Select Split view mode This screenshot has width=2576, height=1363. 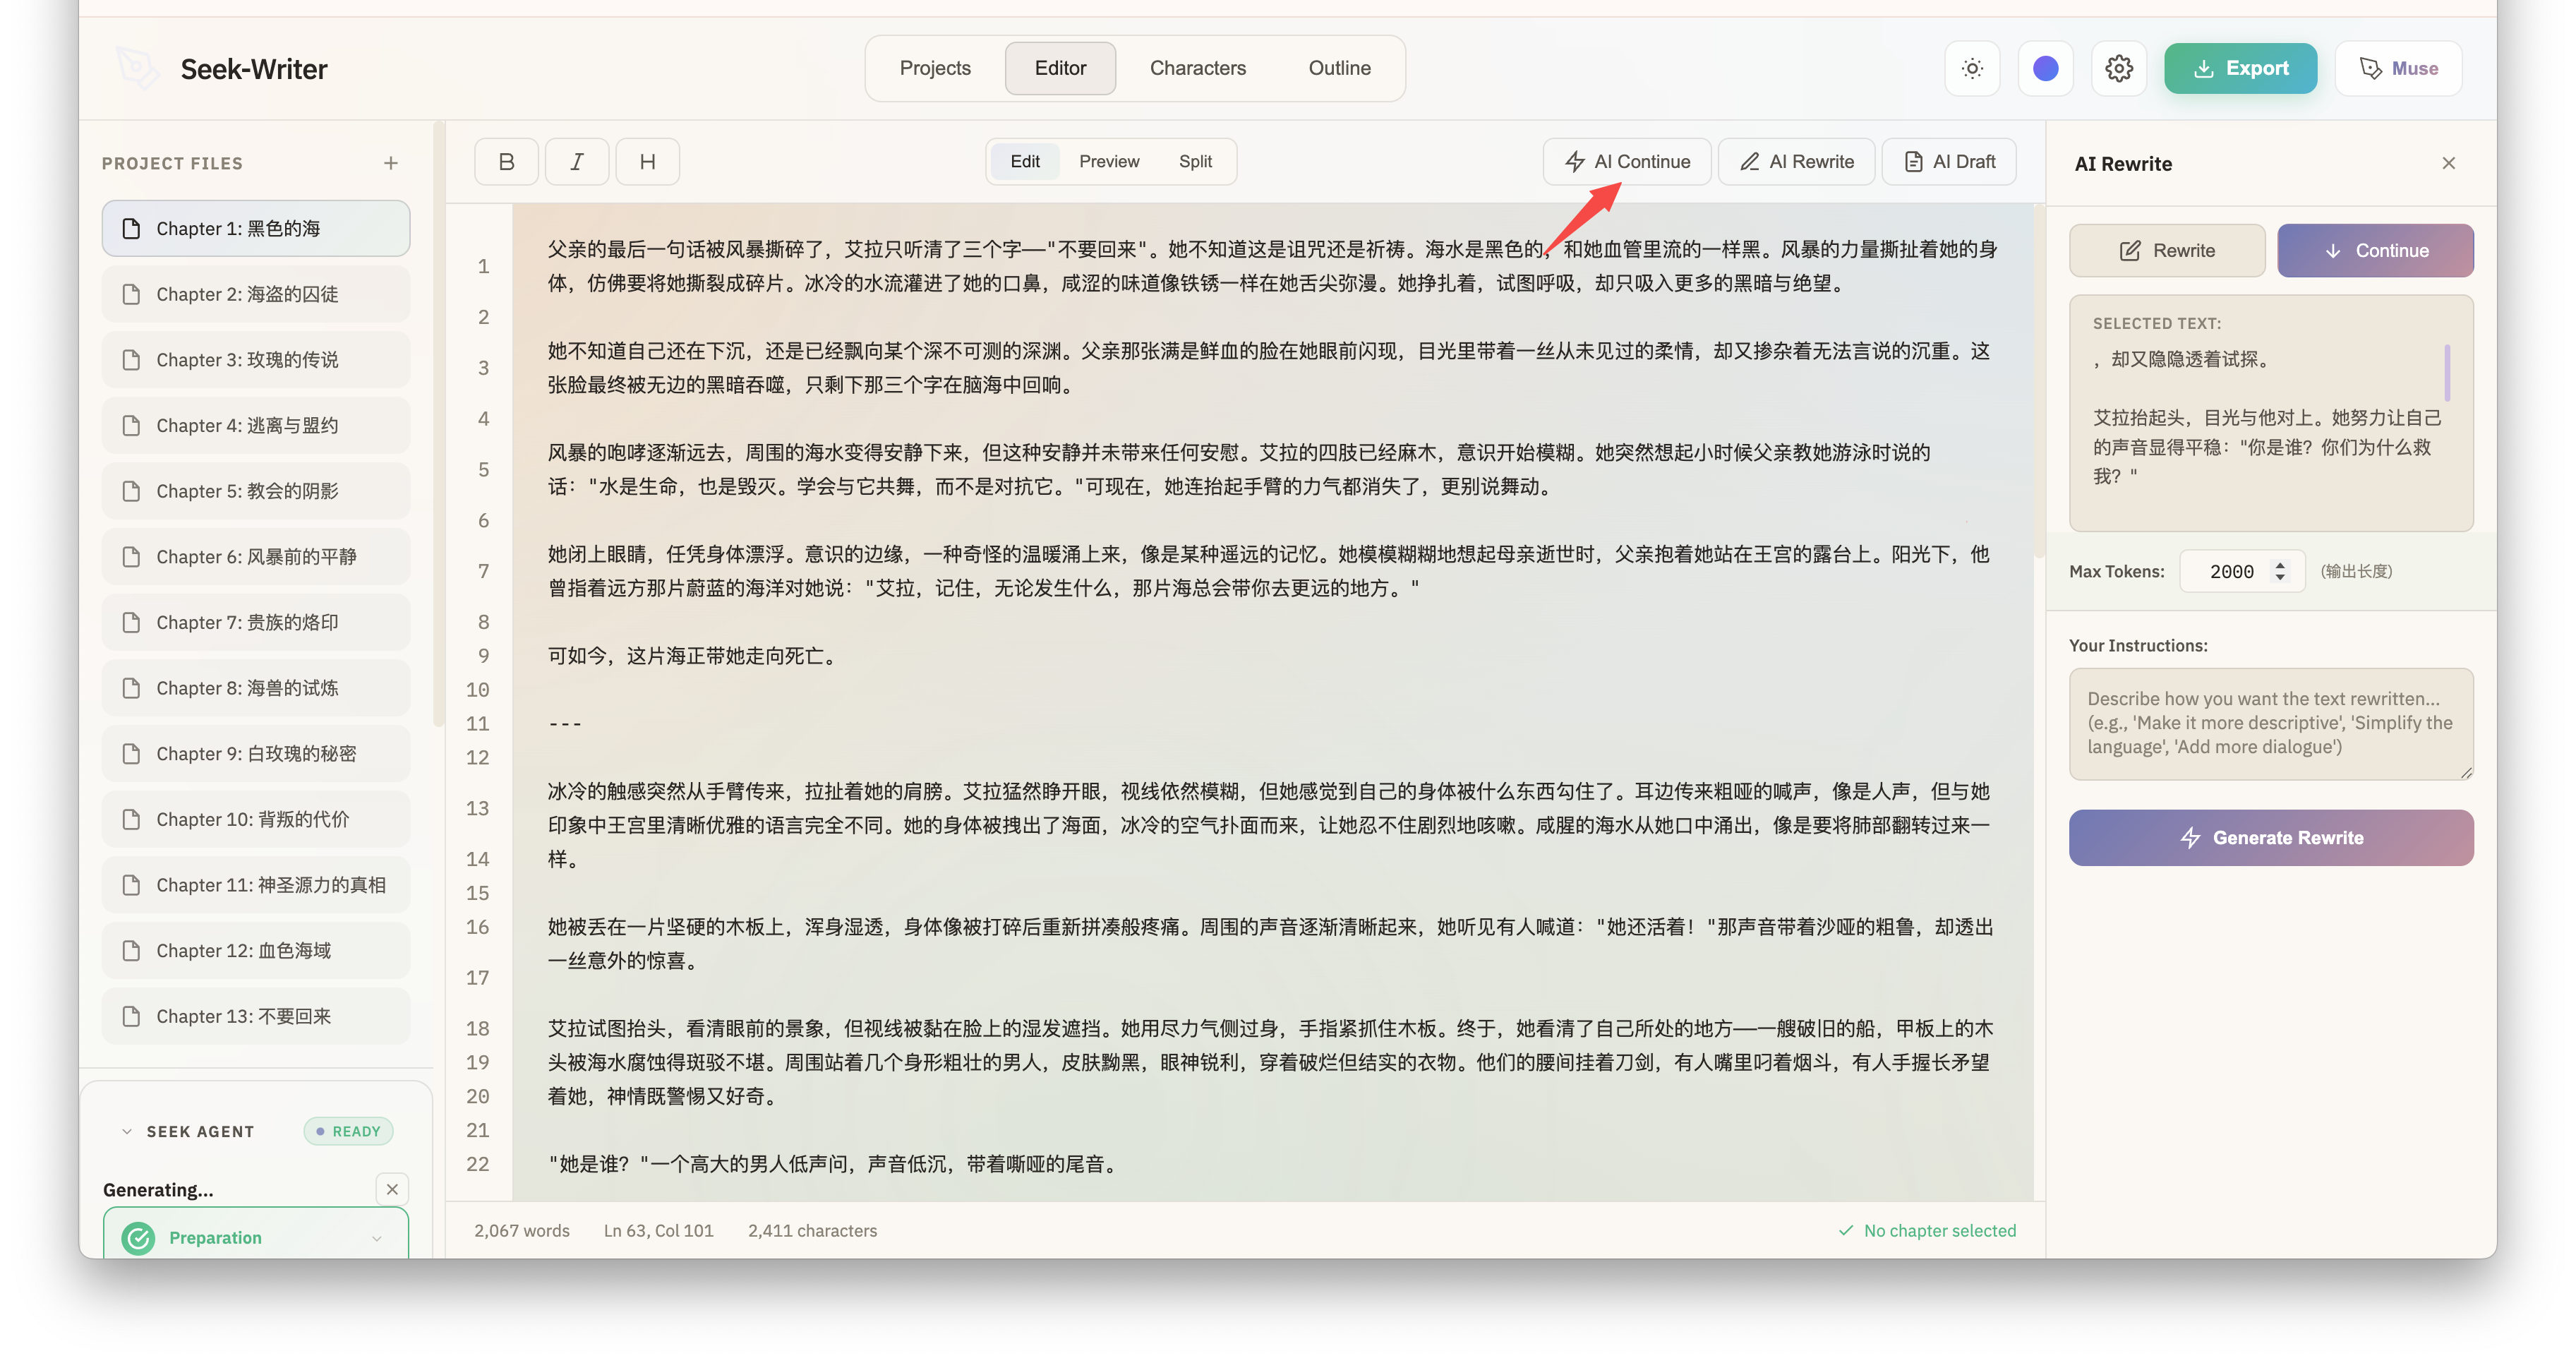[x=1195, y=161]
